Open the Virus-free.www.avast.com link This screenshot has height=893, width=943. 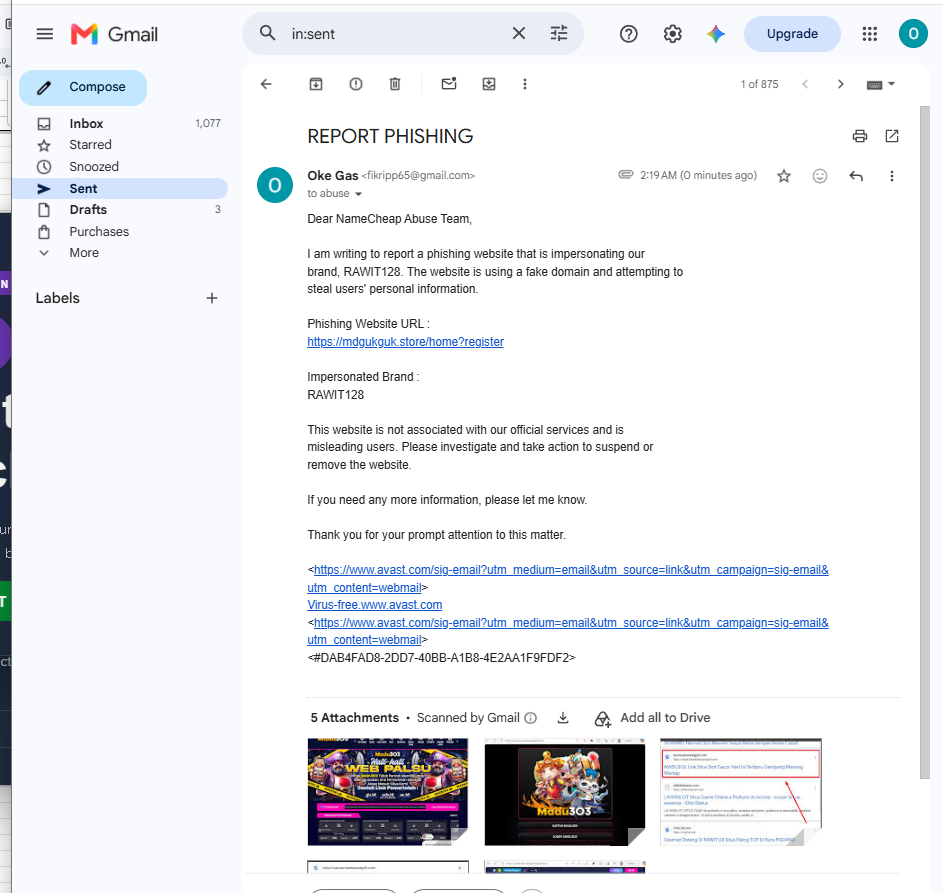[375, 605]
